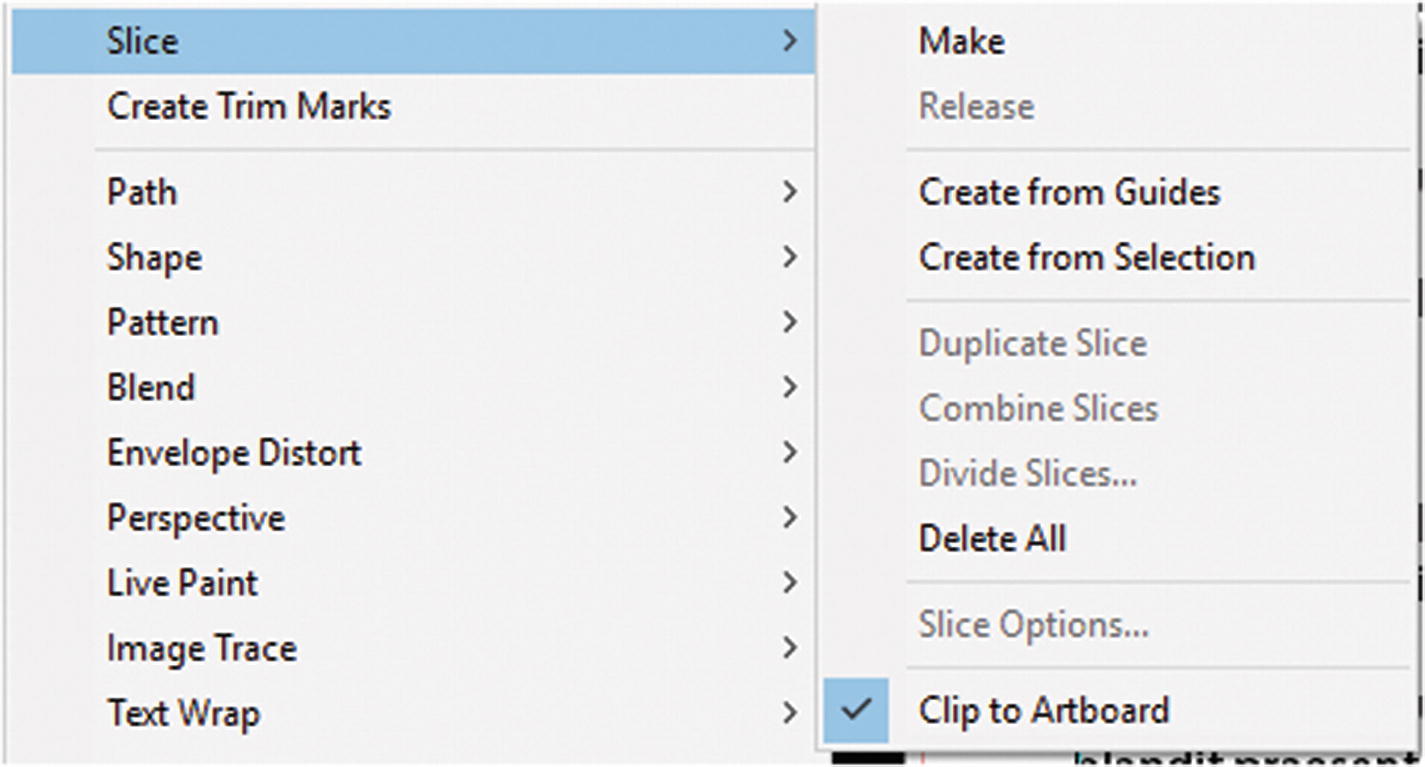1425x767 pixels.
Task: Select Create Trim Marks
Action: [249, 106]
